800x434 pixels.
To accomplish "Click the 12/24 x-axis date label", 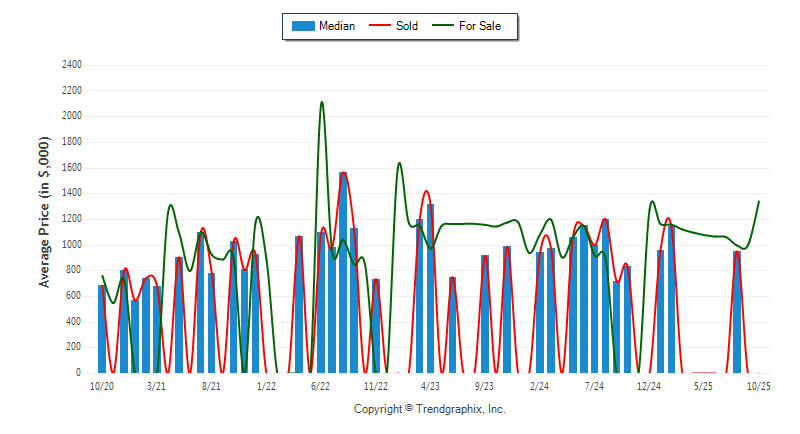I will pyautogui.click(x=649, y=386).
